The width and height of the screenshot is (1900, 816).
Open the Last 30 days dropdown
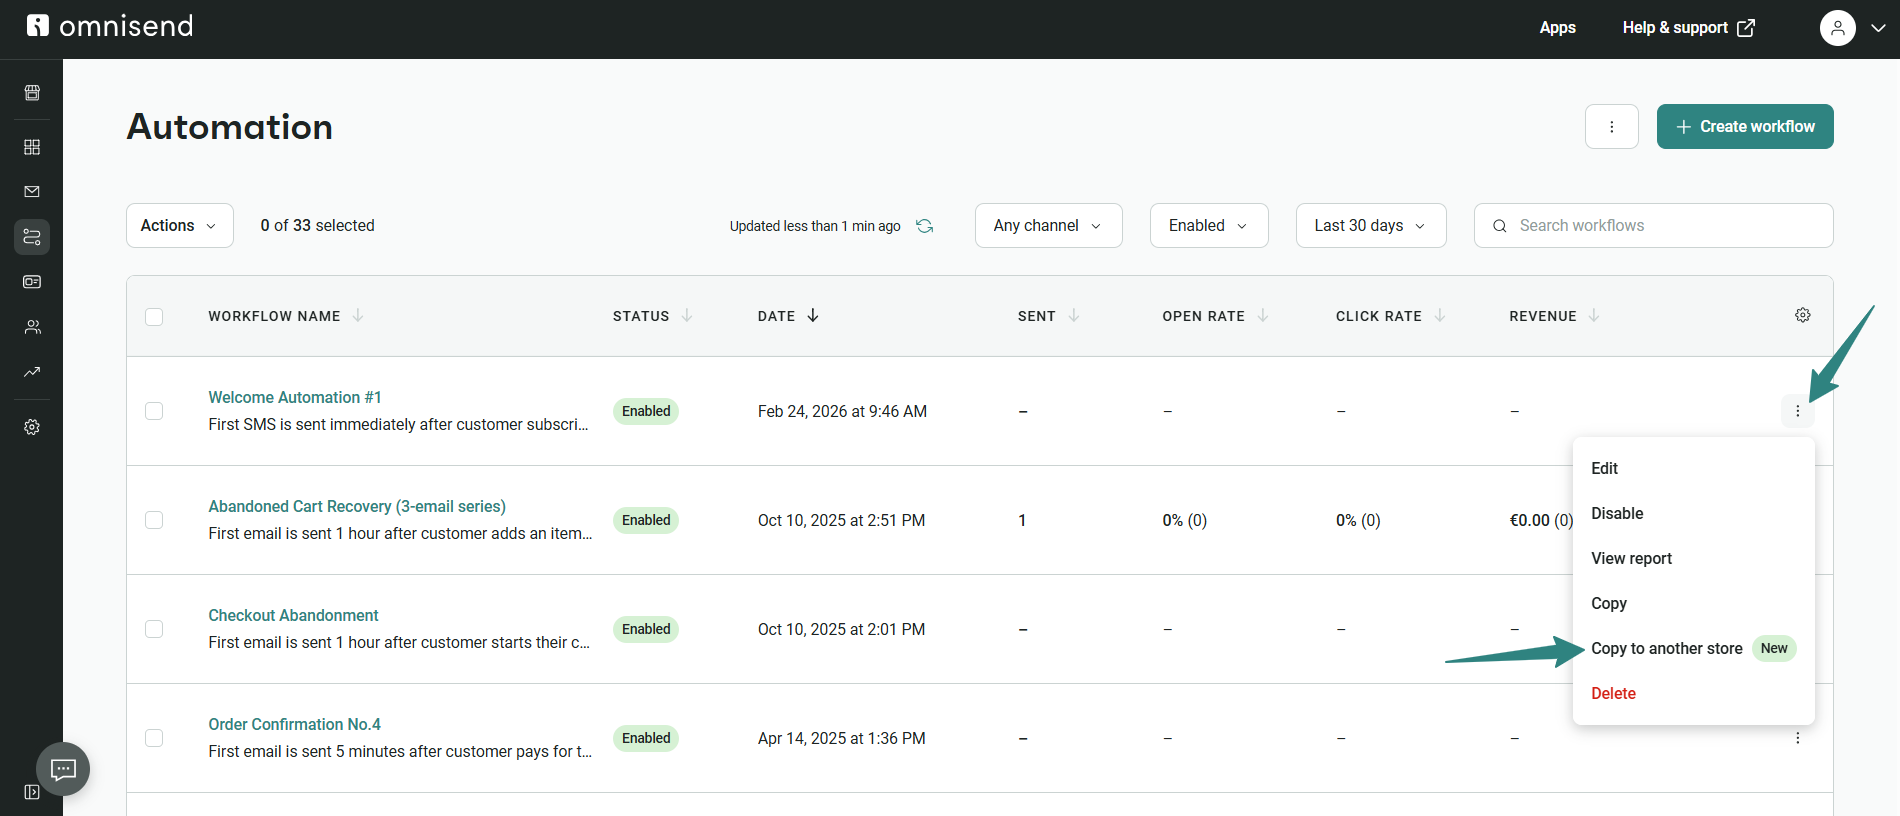coord(1370,226)
